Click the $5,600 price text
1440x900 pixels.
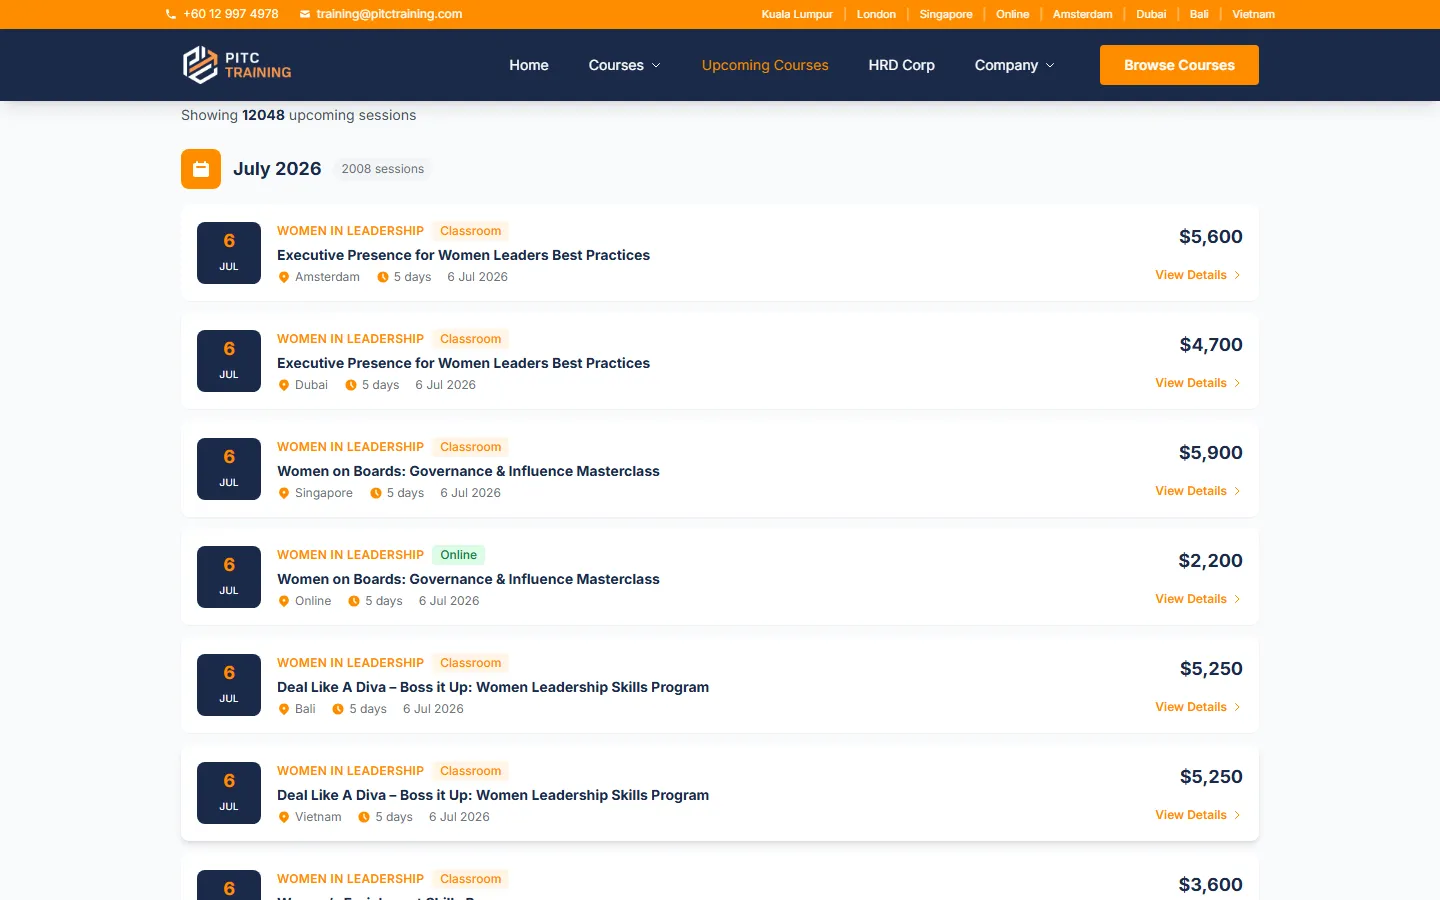1211,237
